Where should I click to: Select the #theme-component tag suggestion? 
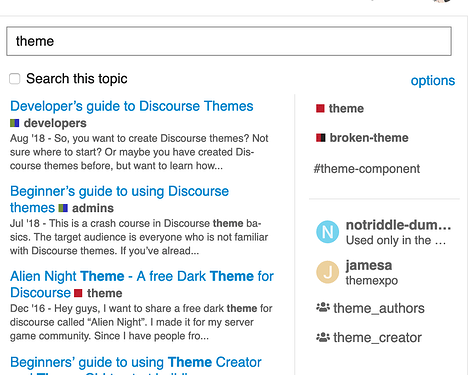(x=367, y=169)
